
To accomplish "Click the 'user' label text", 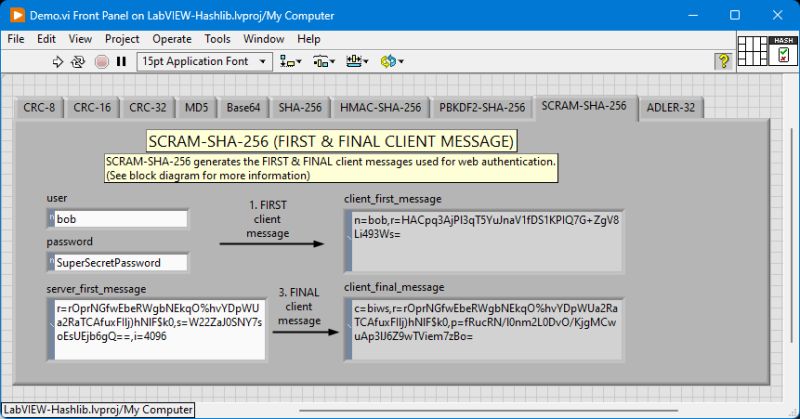I will pyautogui.click(x=57, y=198).
